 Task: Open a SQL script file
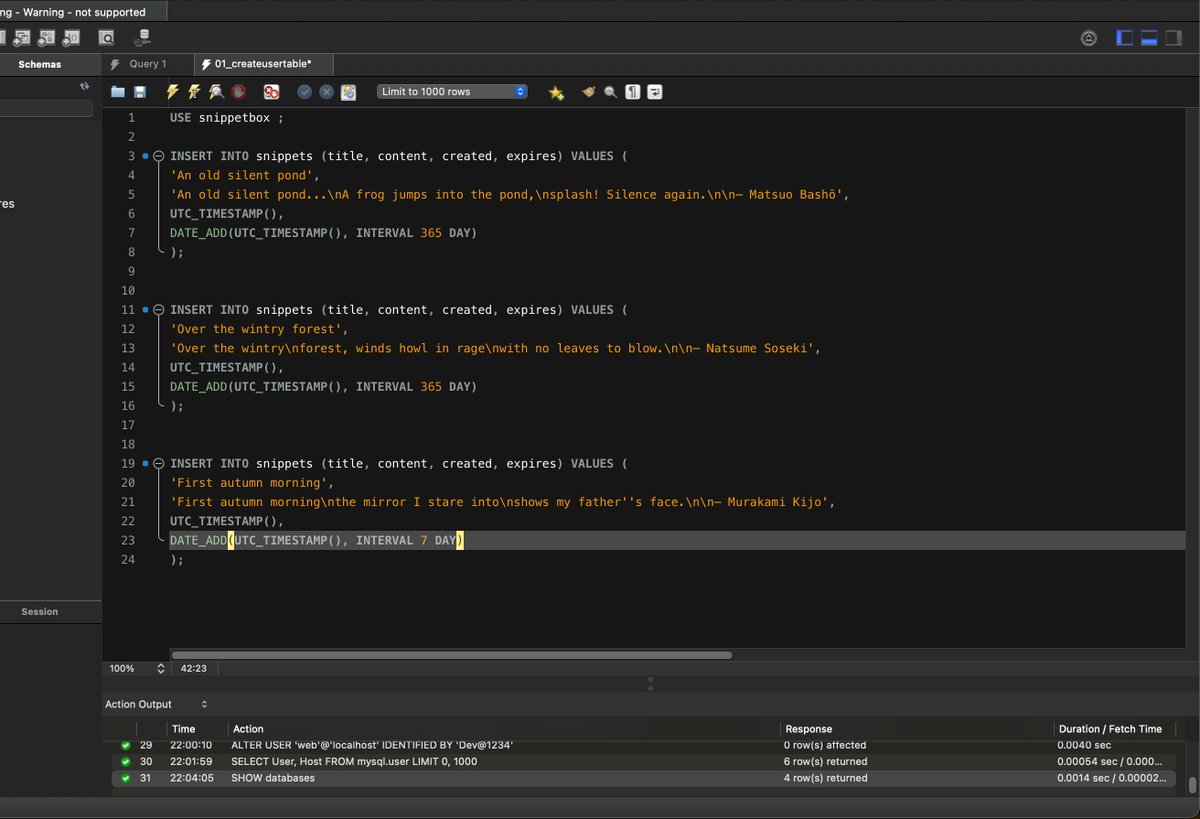tap(118, 92)
